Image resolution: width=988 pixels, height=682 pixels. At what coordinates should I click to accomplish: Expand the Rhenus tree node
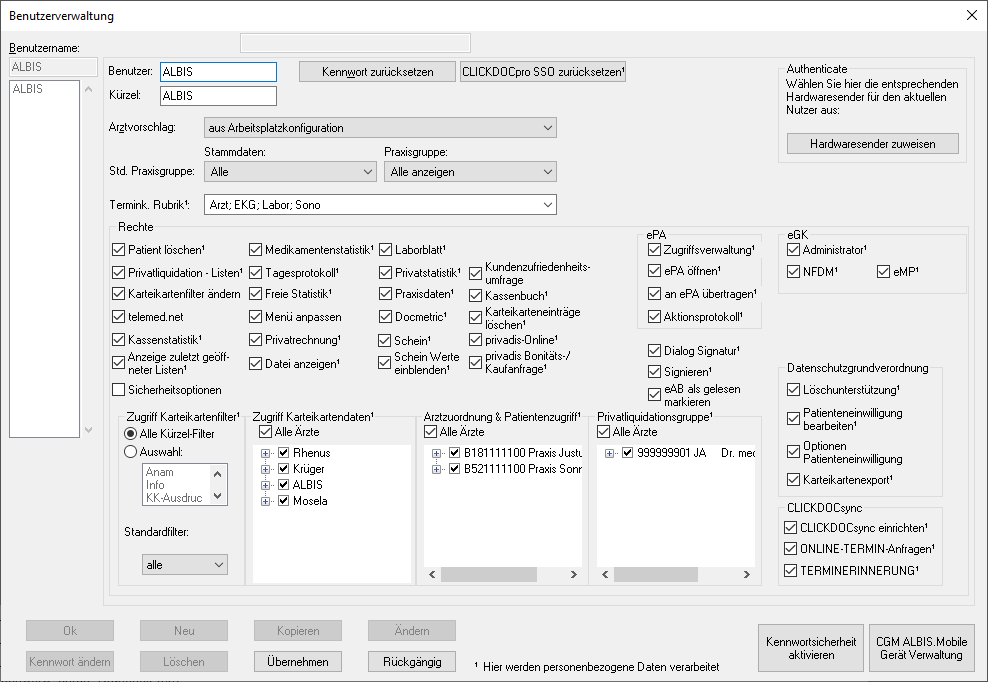(x=266, y=453)
